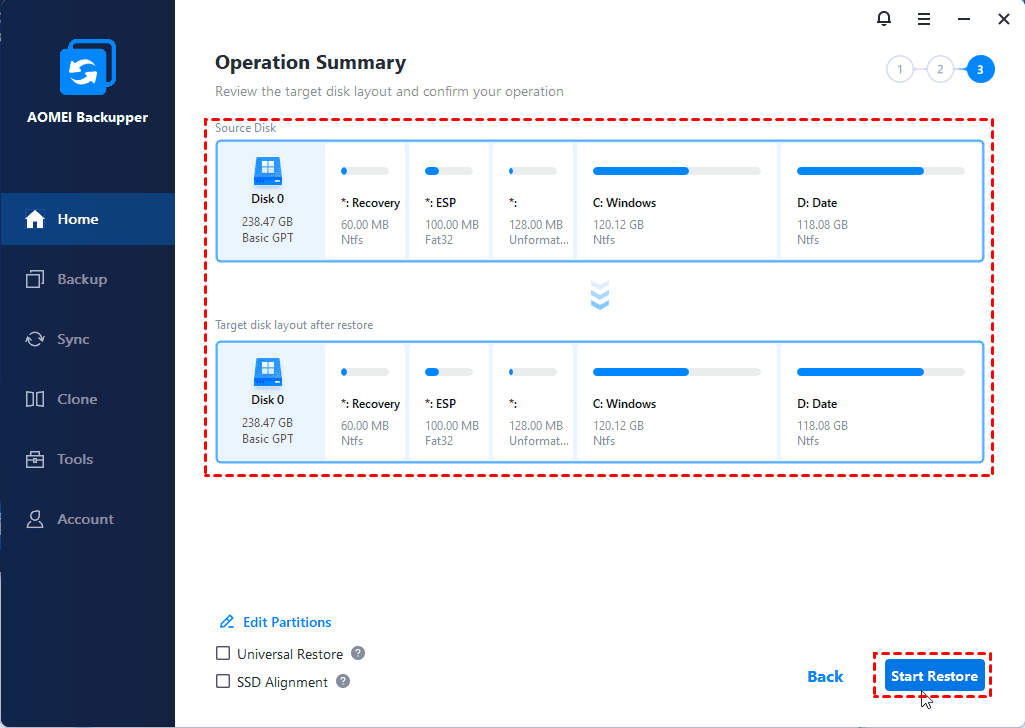Go to step 2 in wizard
1025x728 pixels.
click(940, 69)
